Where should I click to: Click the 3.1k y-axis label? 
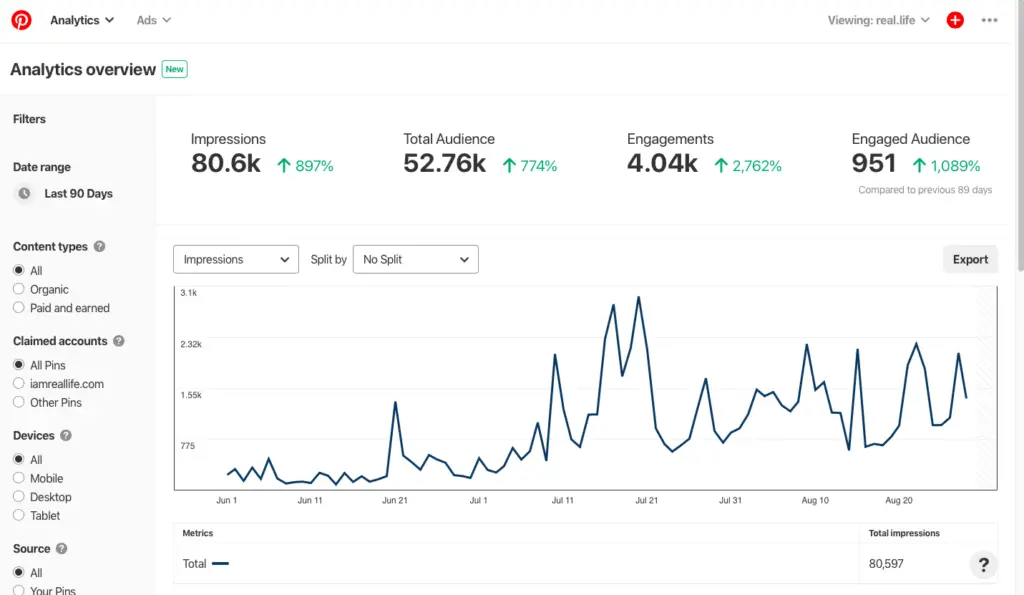tap(189, 293)
